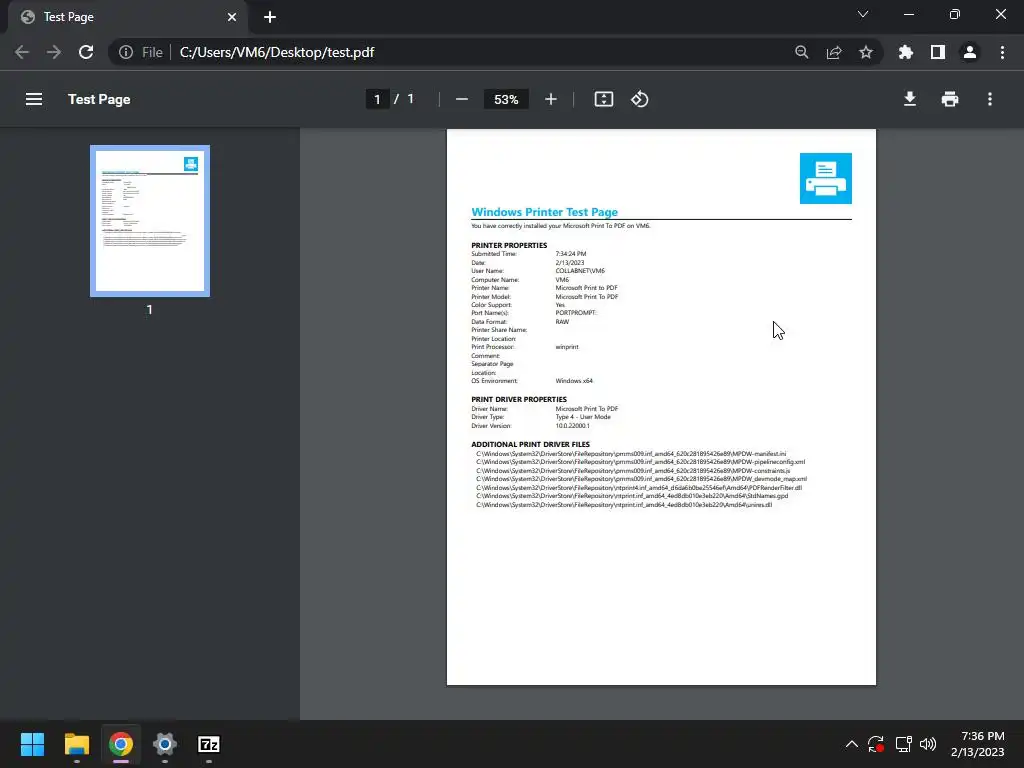Open PDF viewer more actions menu
This screenshot has width=1024, height=768.
[x=990, y=99]
